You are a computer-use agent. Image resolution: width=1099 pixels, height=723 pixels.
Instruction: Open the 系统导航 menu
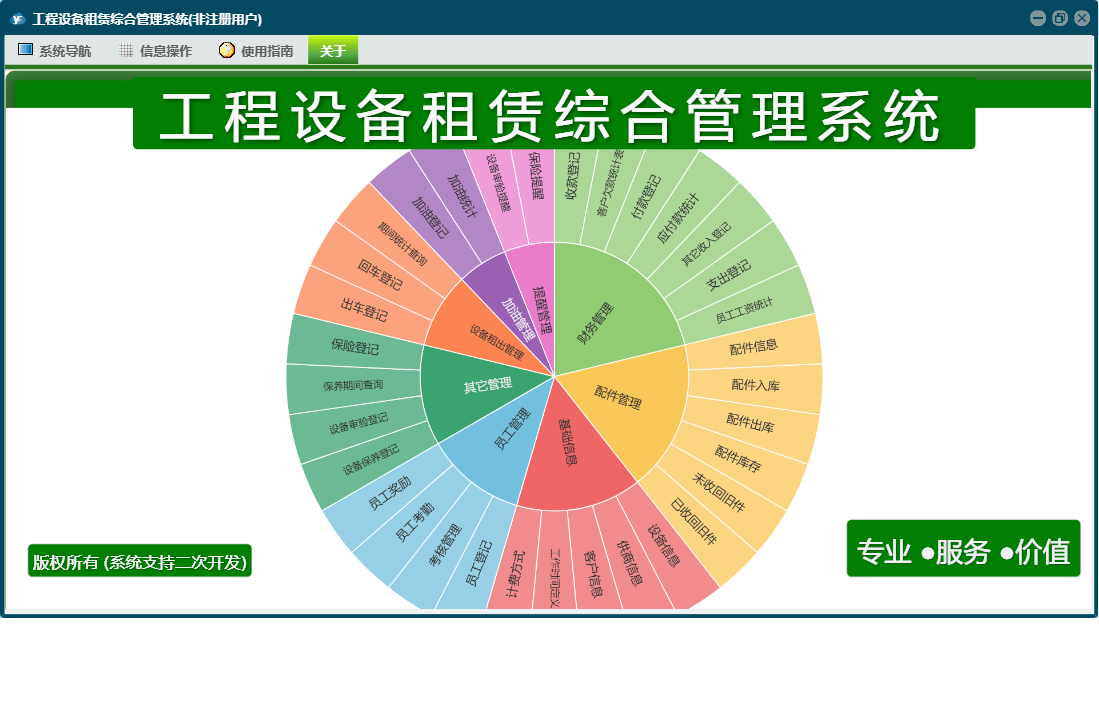(55, 50)
